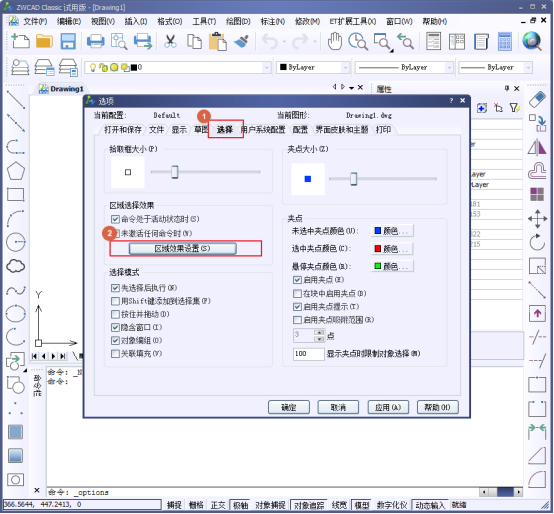The width and height of the screenshot is (554, 514).
Task: Click the grip object limit field 100
Action: 308,354
